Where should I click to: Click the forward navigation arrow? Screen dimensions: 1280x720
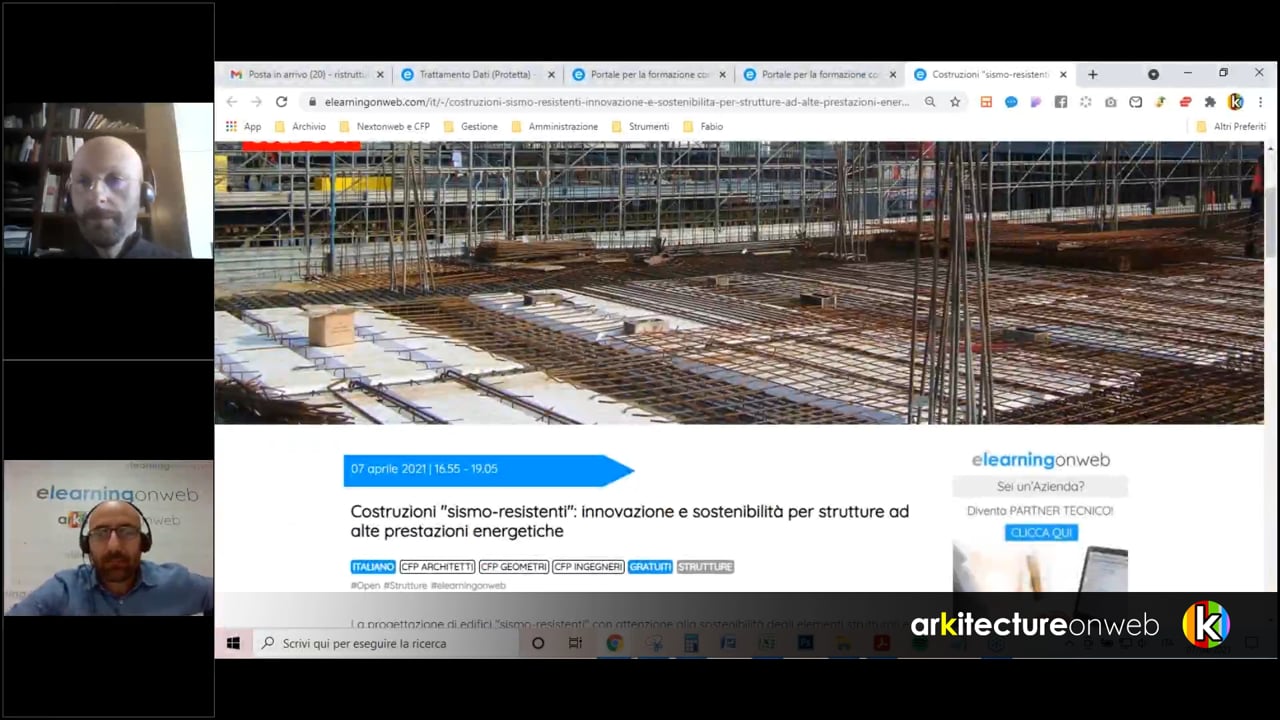point(256,102)
